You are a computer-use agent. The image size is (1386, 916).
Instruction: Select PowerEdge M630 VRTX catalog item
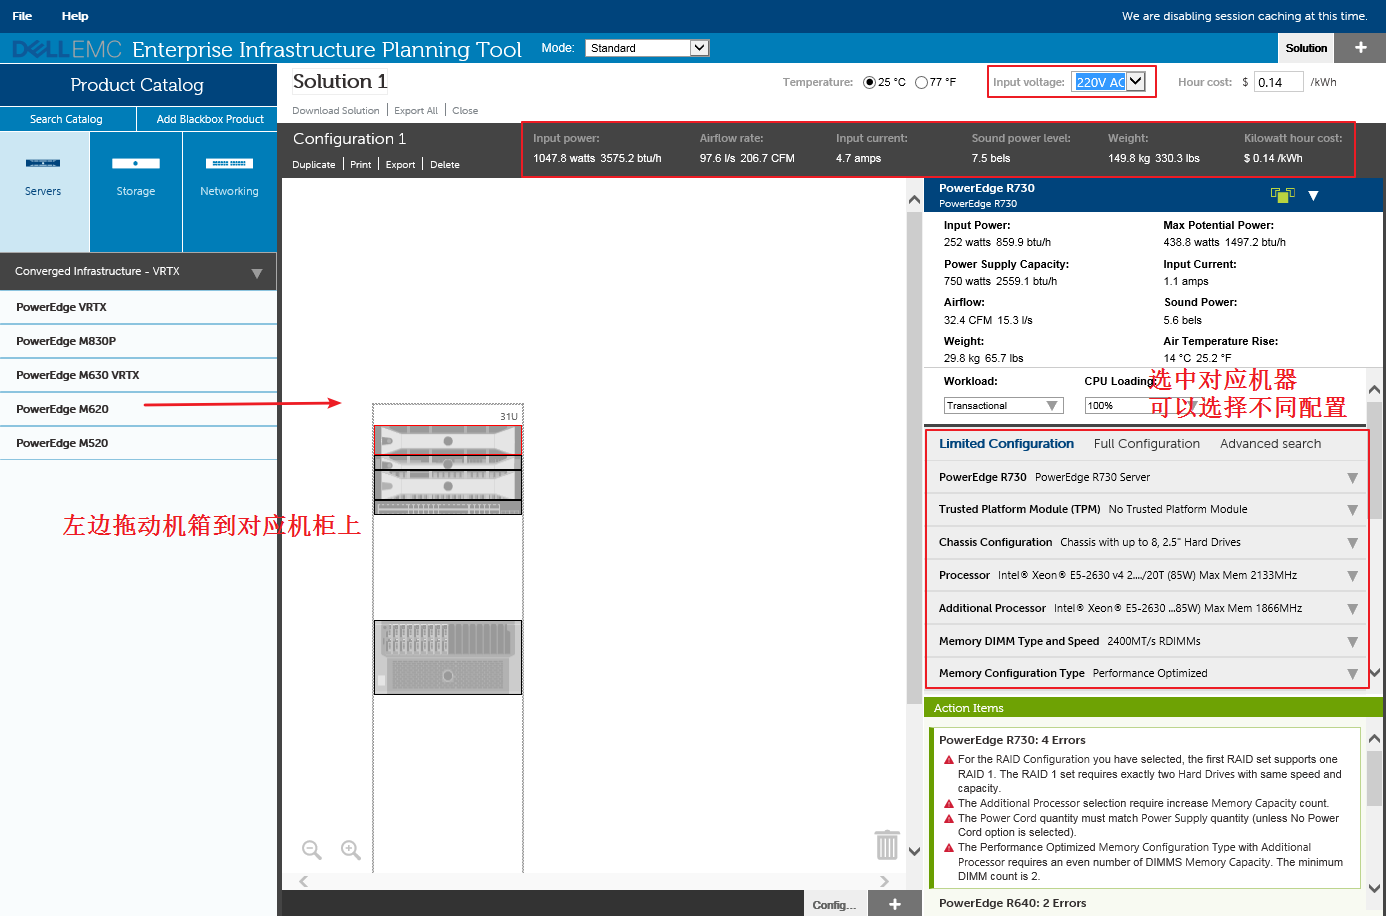(138, 375)
